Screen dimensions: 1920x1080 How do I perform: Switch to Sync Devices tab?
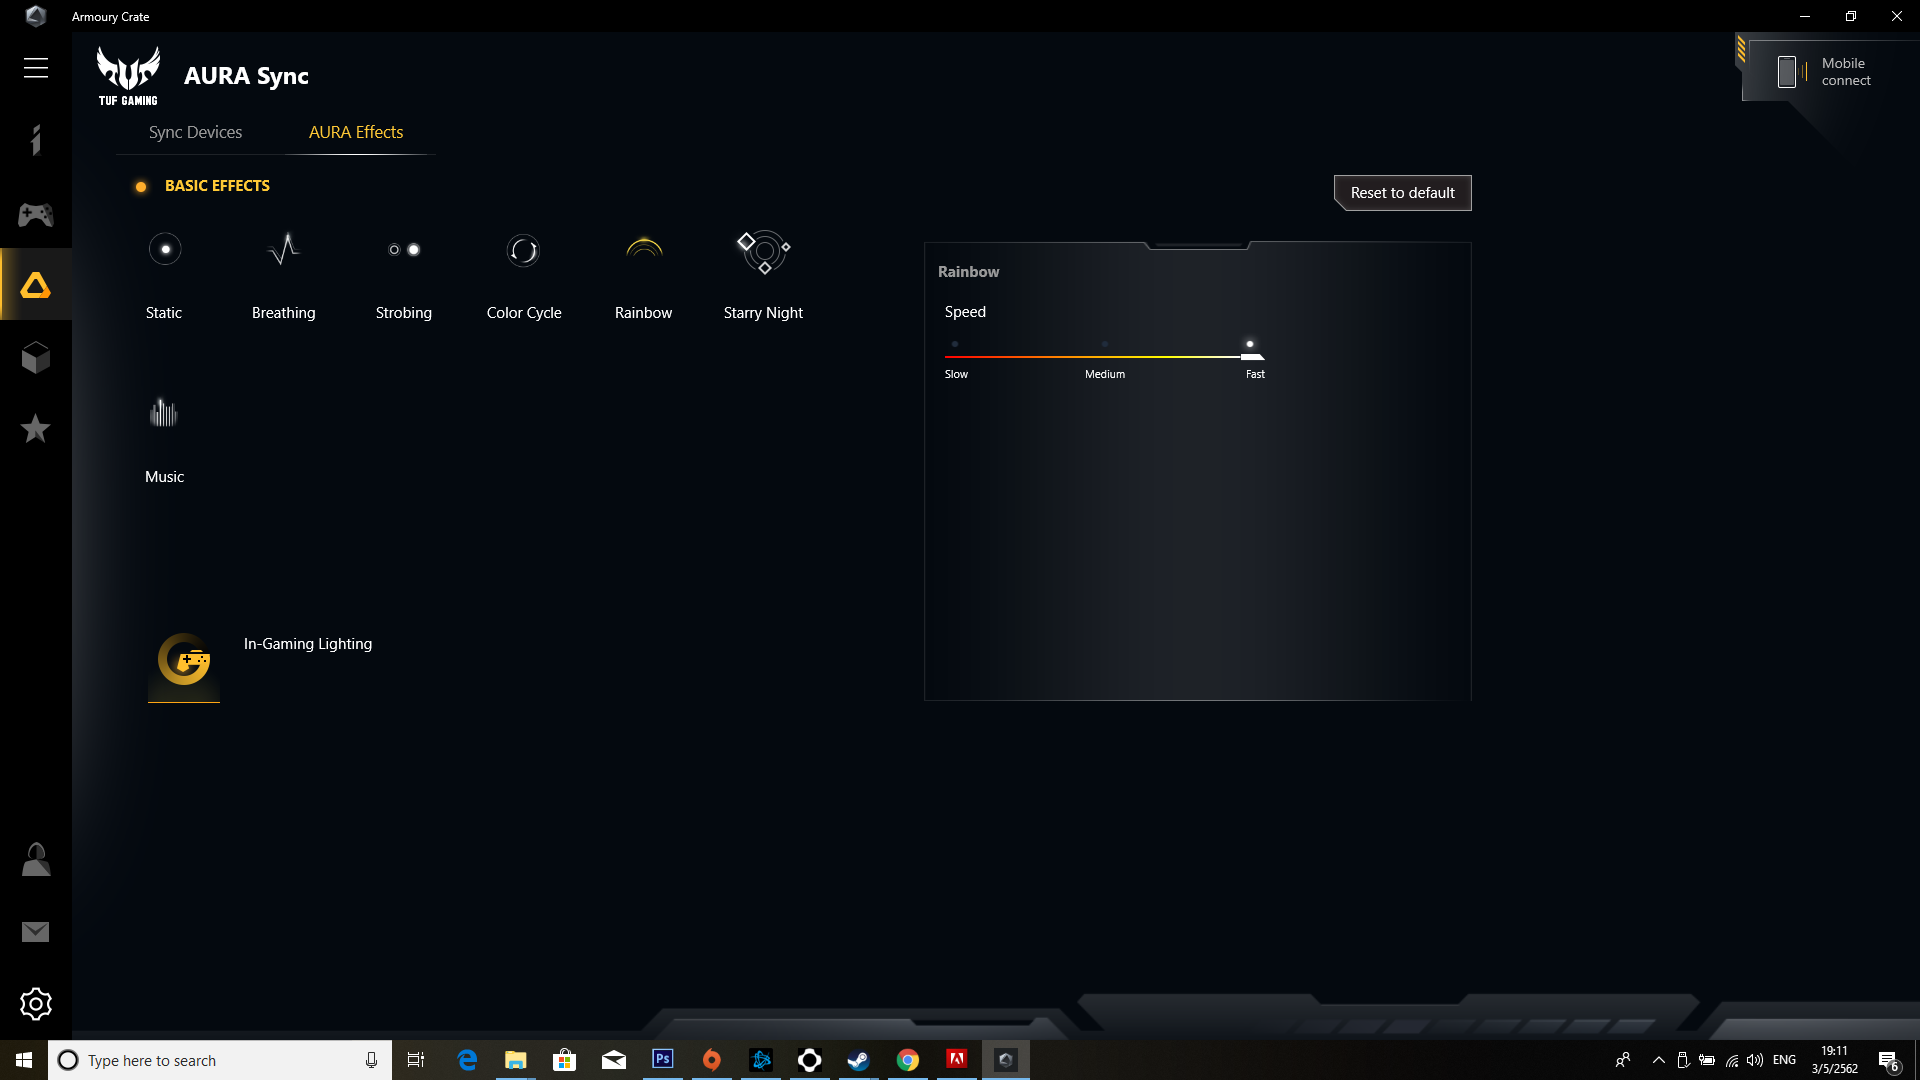point(196,132)
